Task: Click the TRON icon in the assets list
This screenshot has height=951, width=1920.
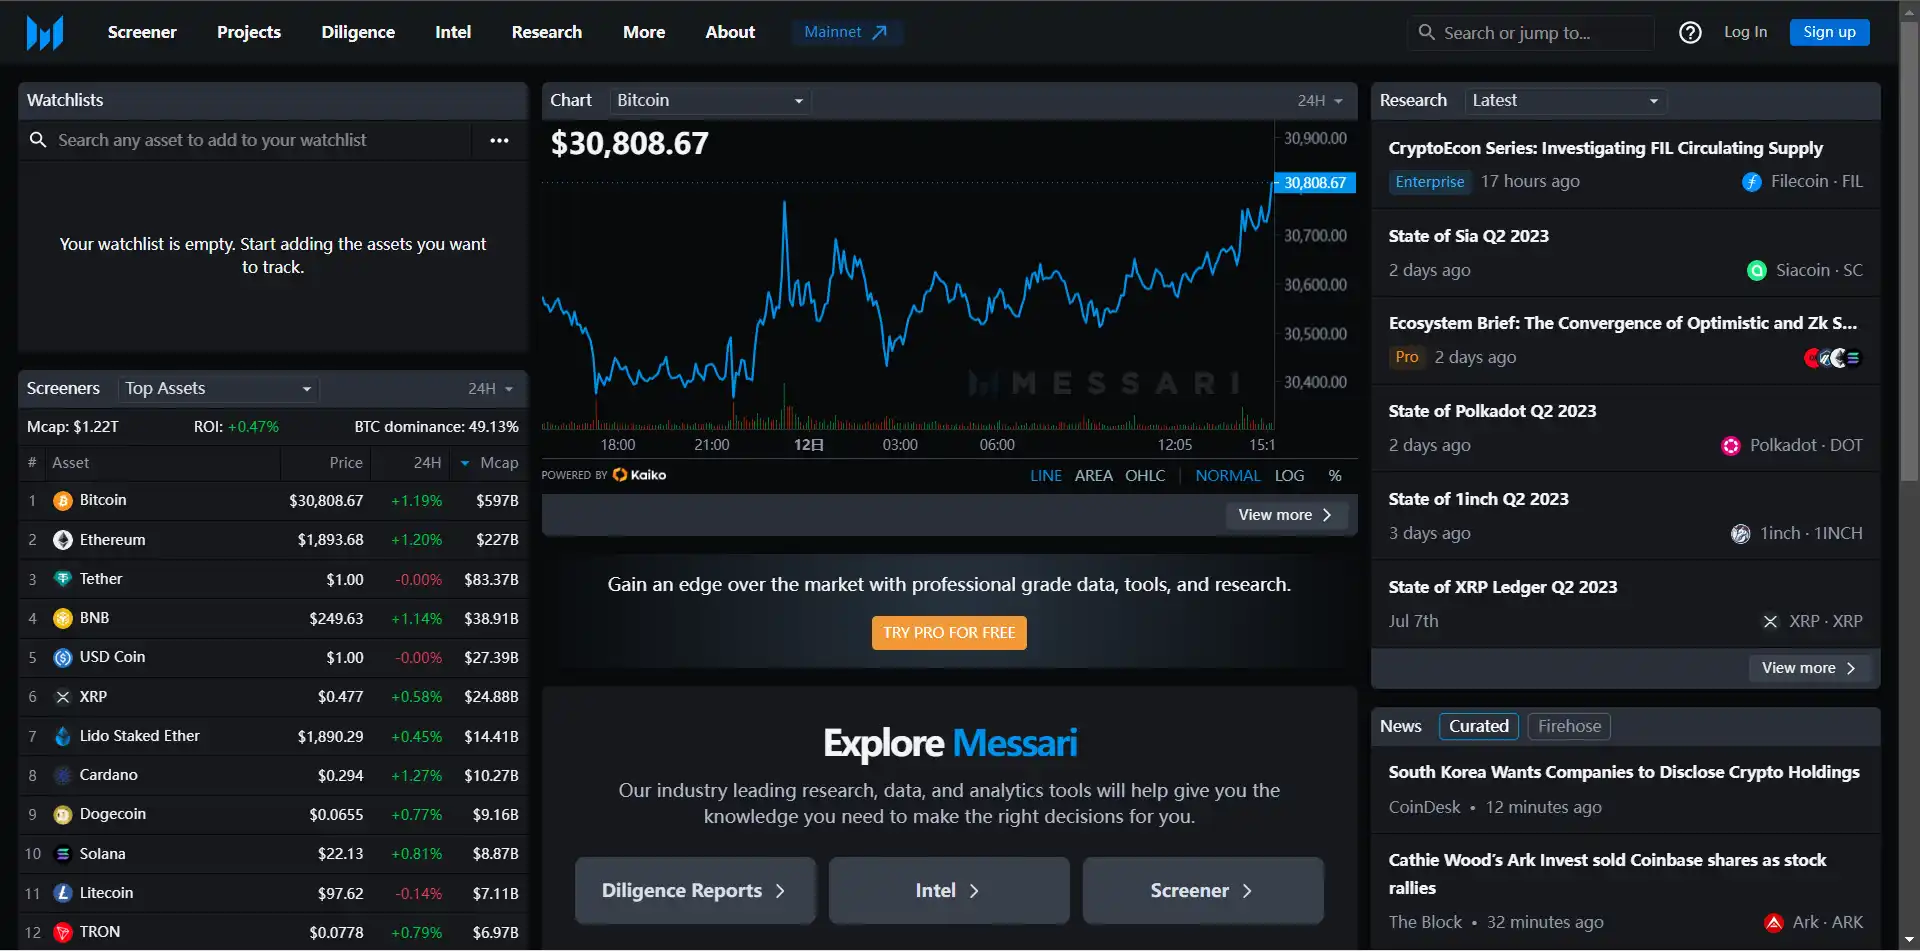Action: (x=63, y=932)
